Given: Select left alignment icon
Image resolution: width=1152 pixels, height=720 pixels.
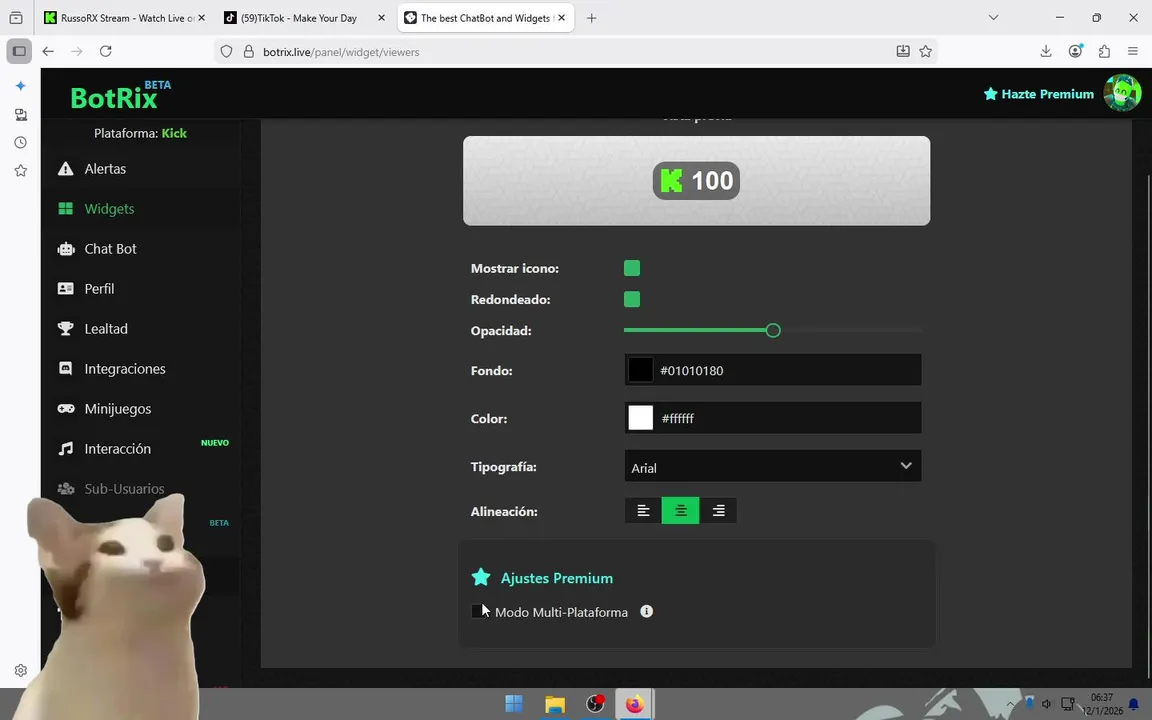Looking at the screenshot, I should point(644,511).
